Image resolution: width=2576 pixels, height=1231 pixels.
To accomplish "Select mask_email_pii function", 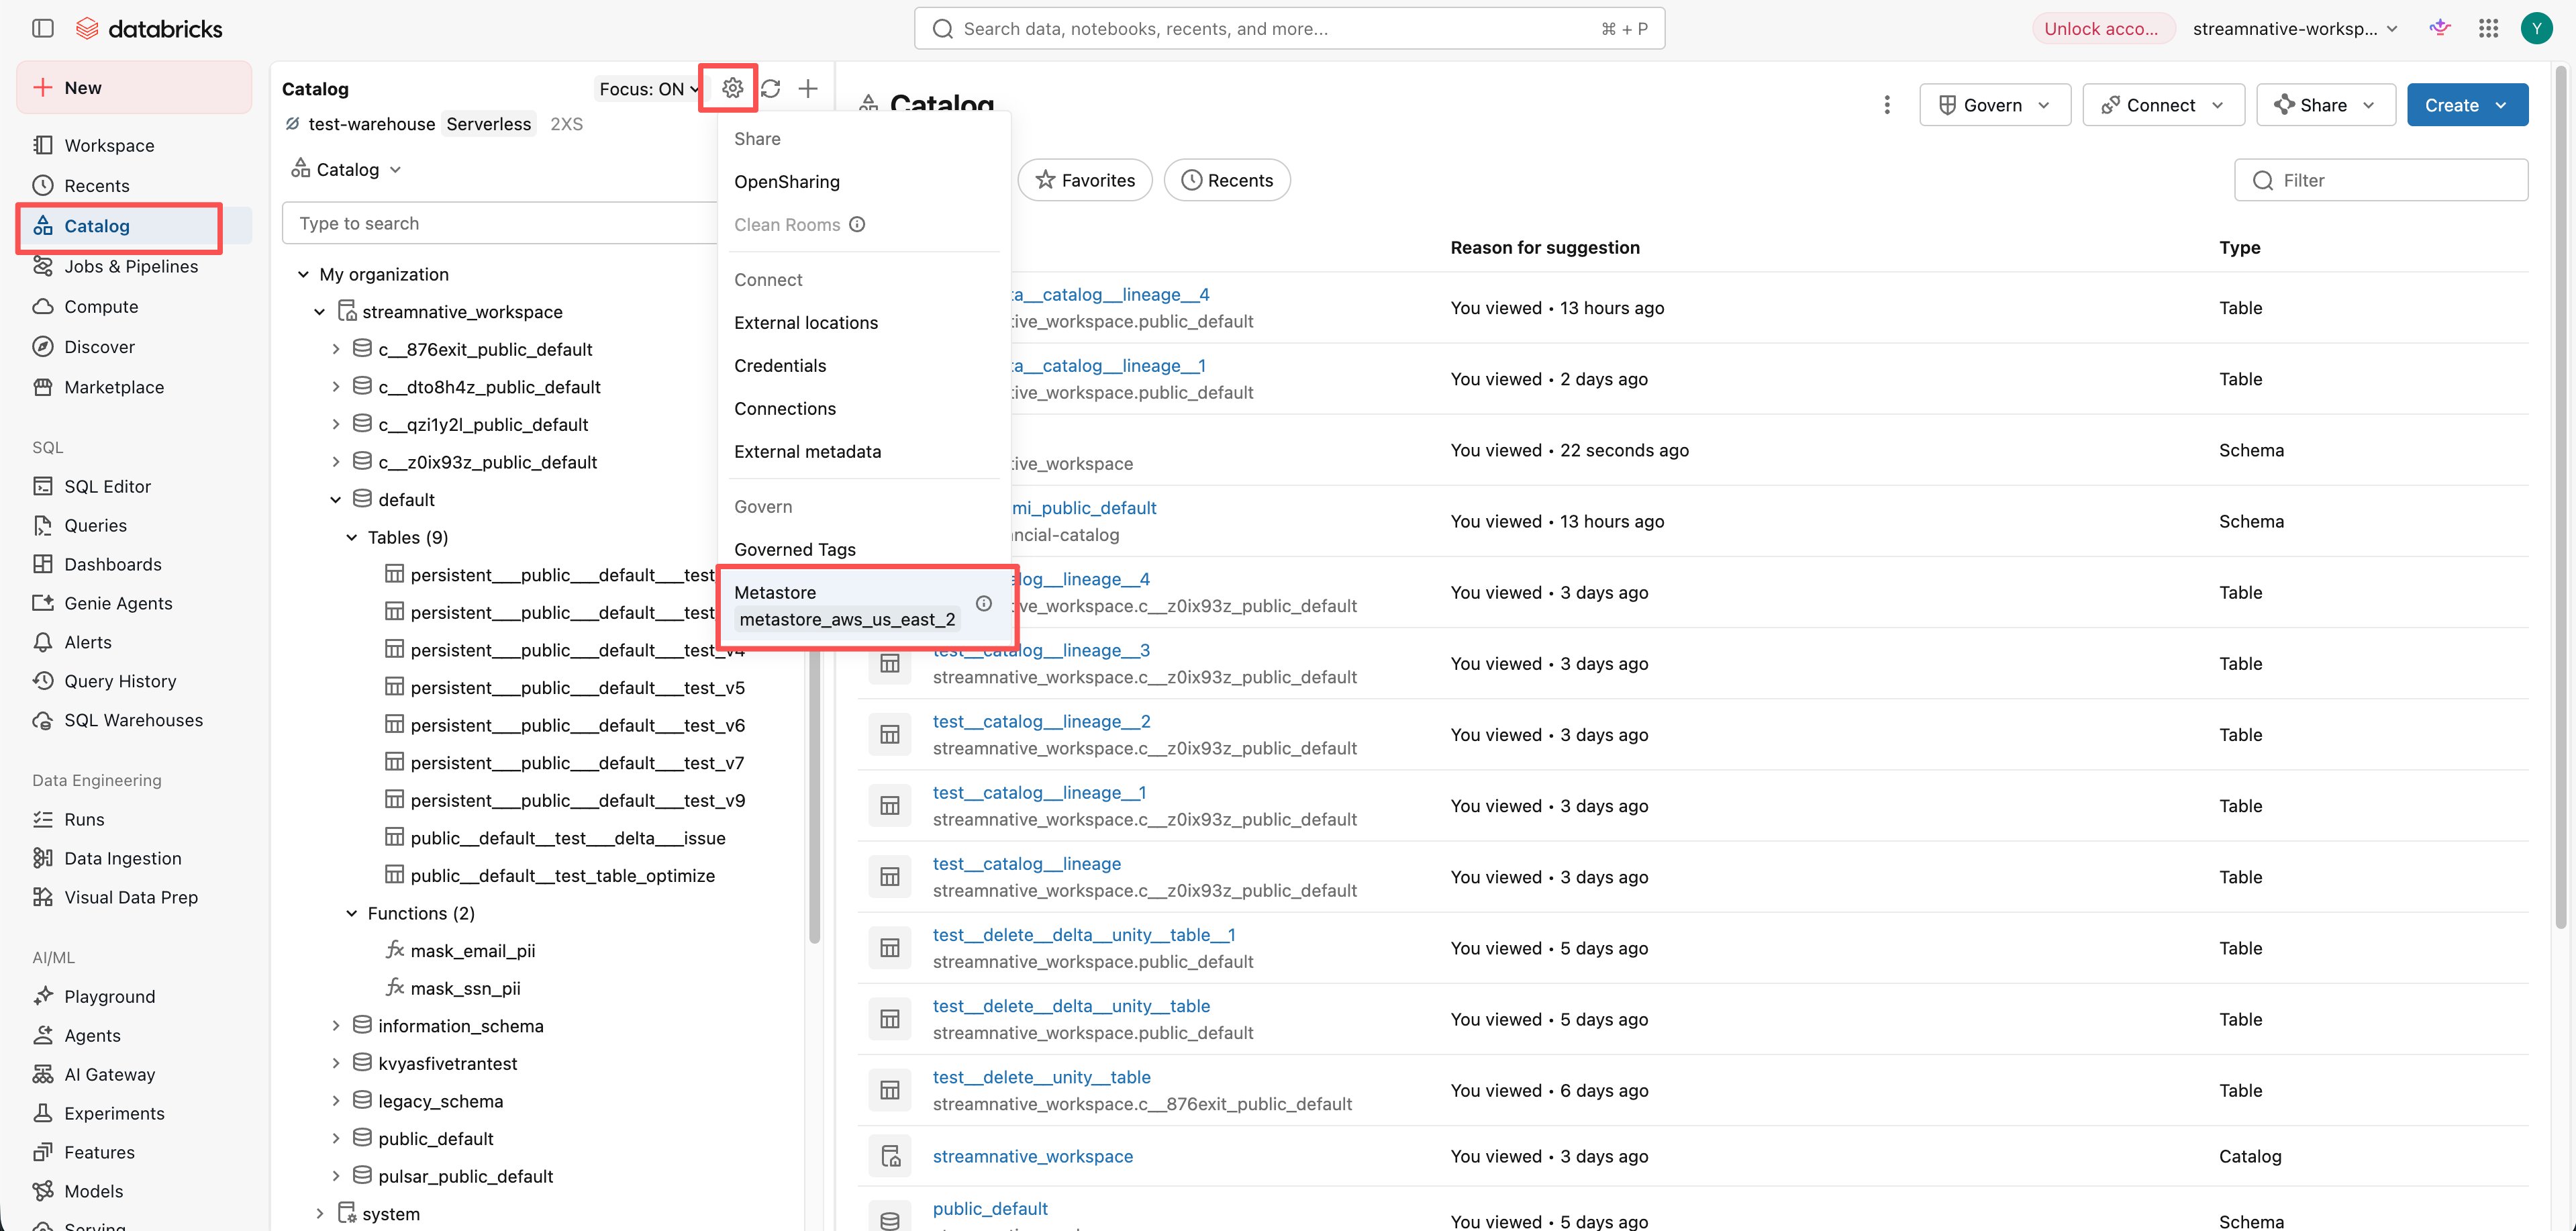I will click(473, 951).
